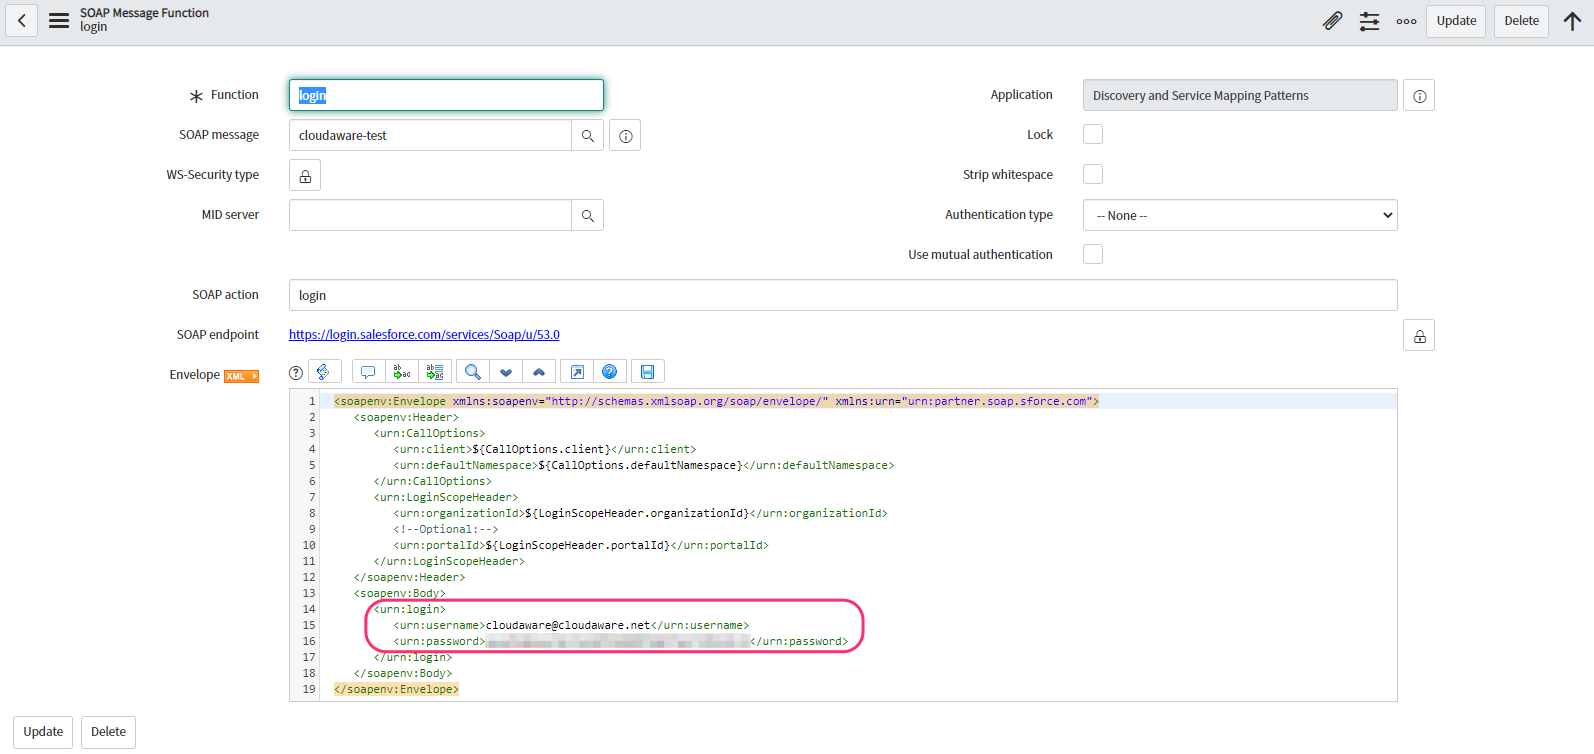Click the format code icon above editor
The width and height of the screenshot is (1594, 754).
point(324,372)
